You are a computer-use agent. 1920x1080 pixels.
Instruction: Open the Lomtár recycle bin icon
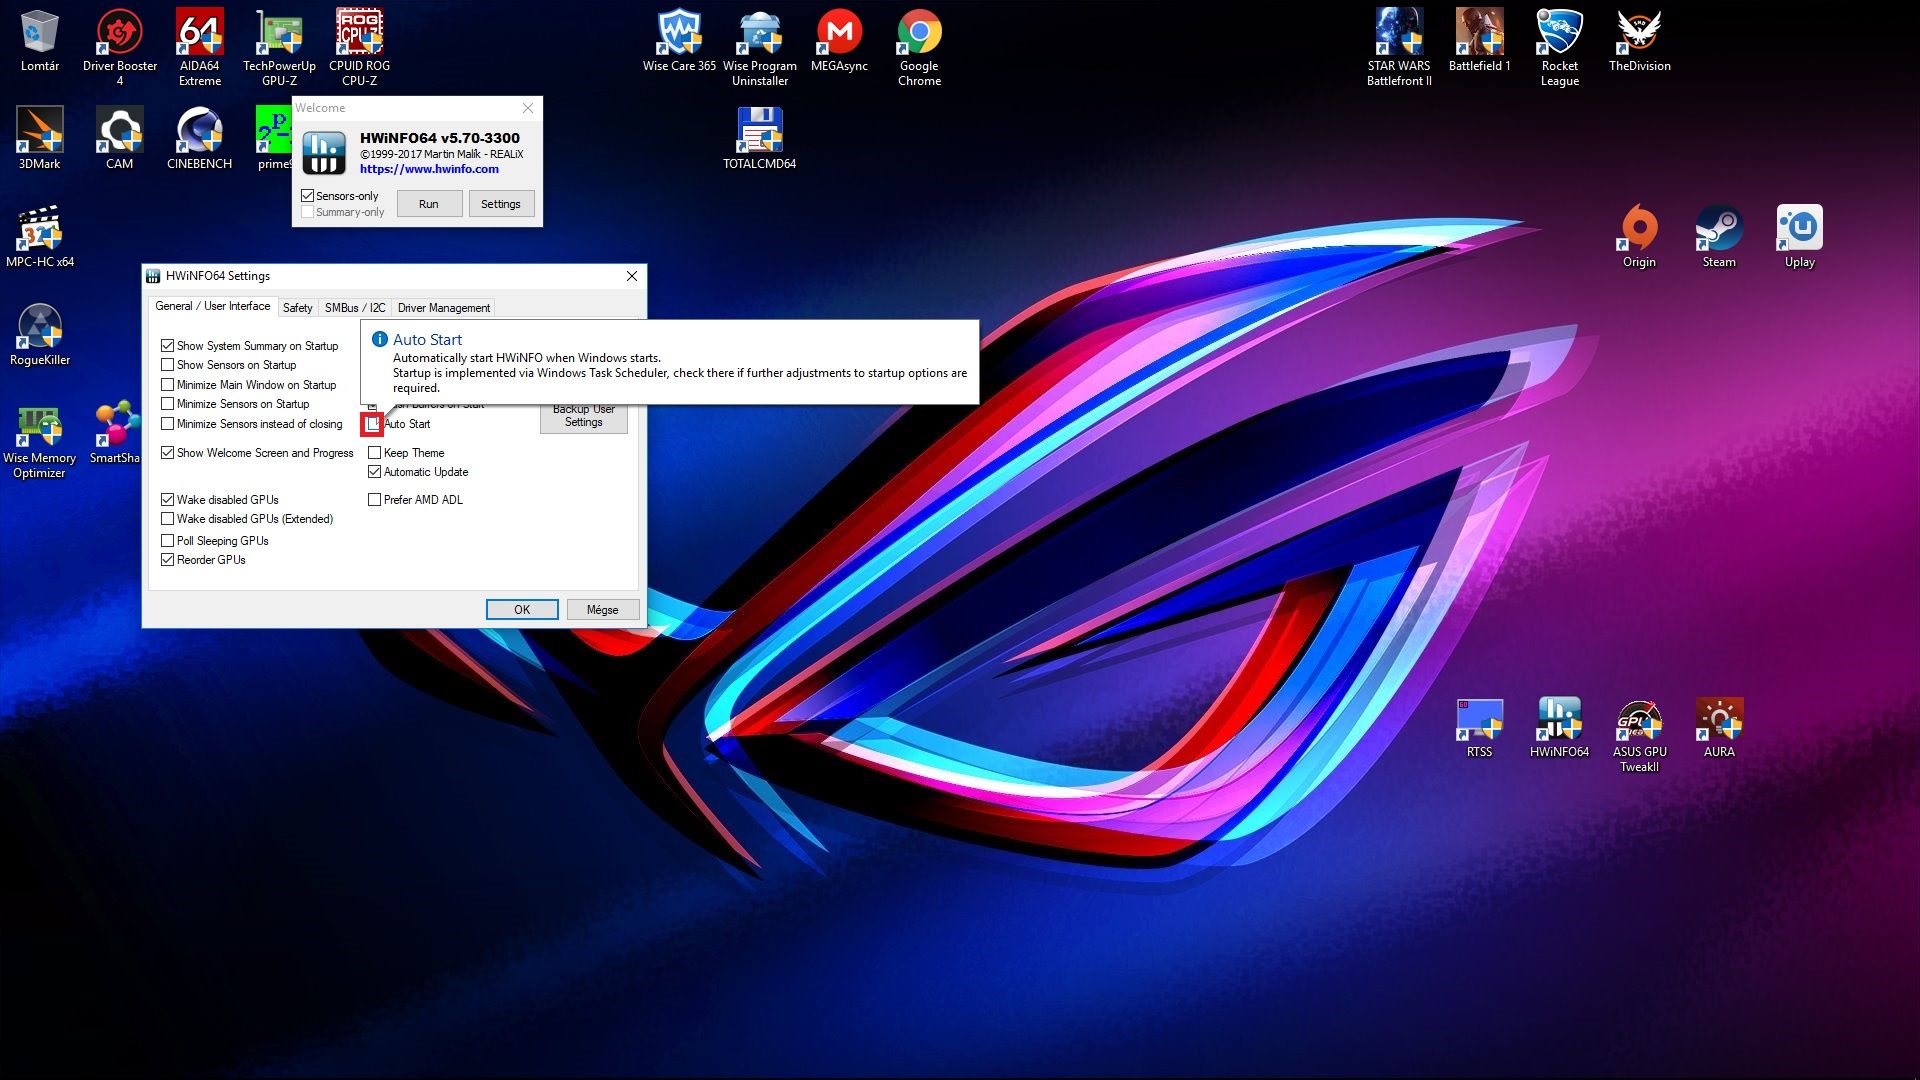point(40,41)
